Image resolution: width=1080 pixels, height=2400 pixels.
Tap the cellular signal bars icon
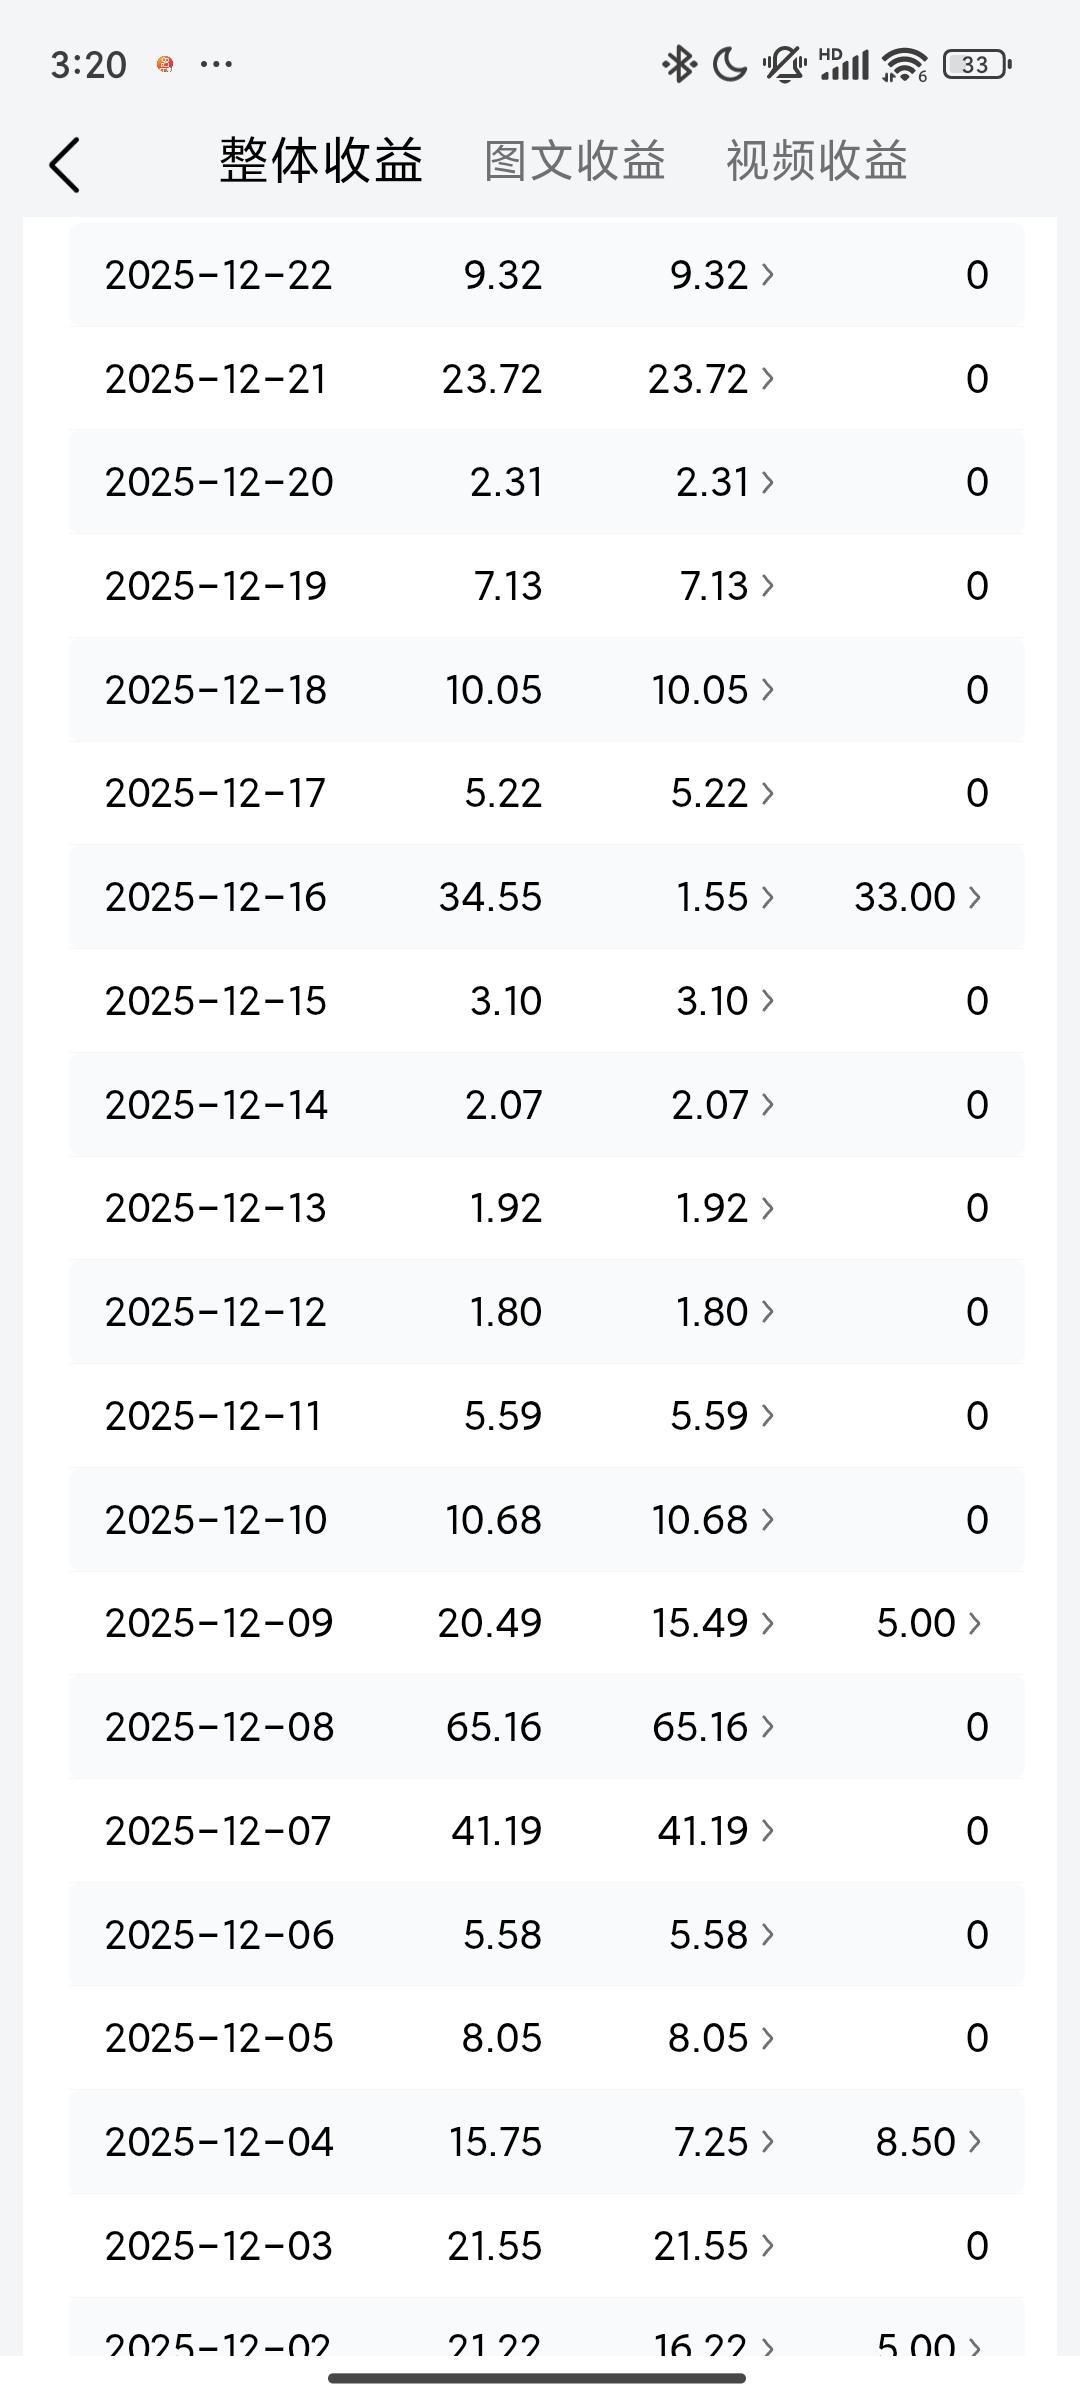[844, 65]
